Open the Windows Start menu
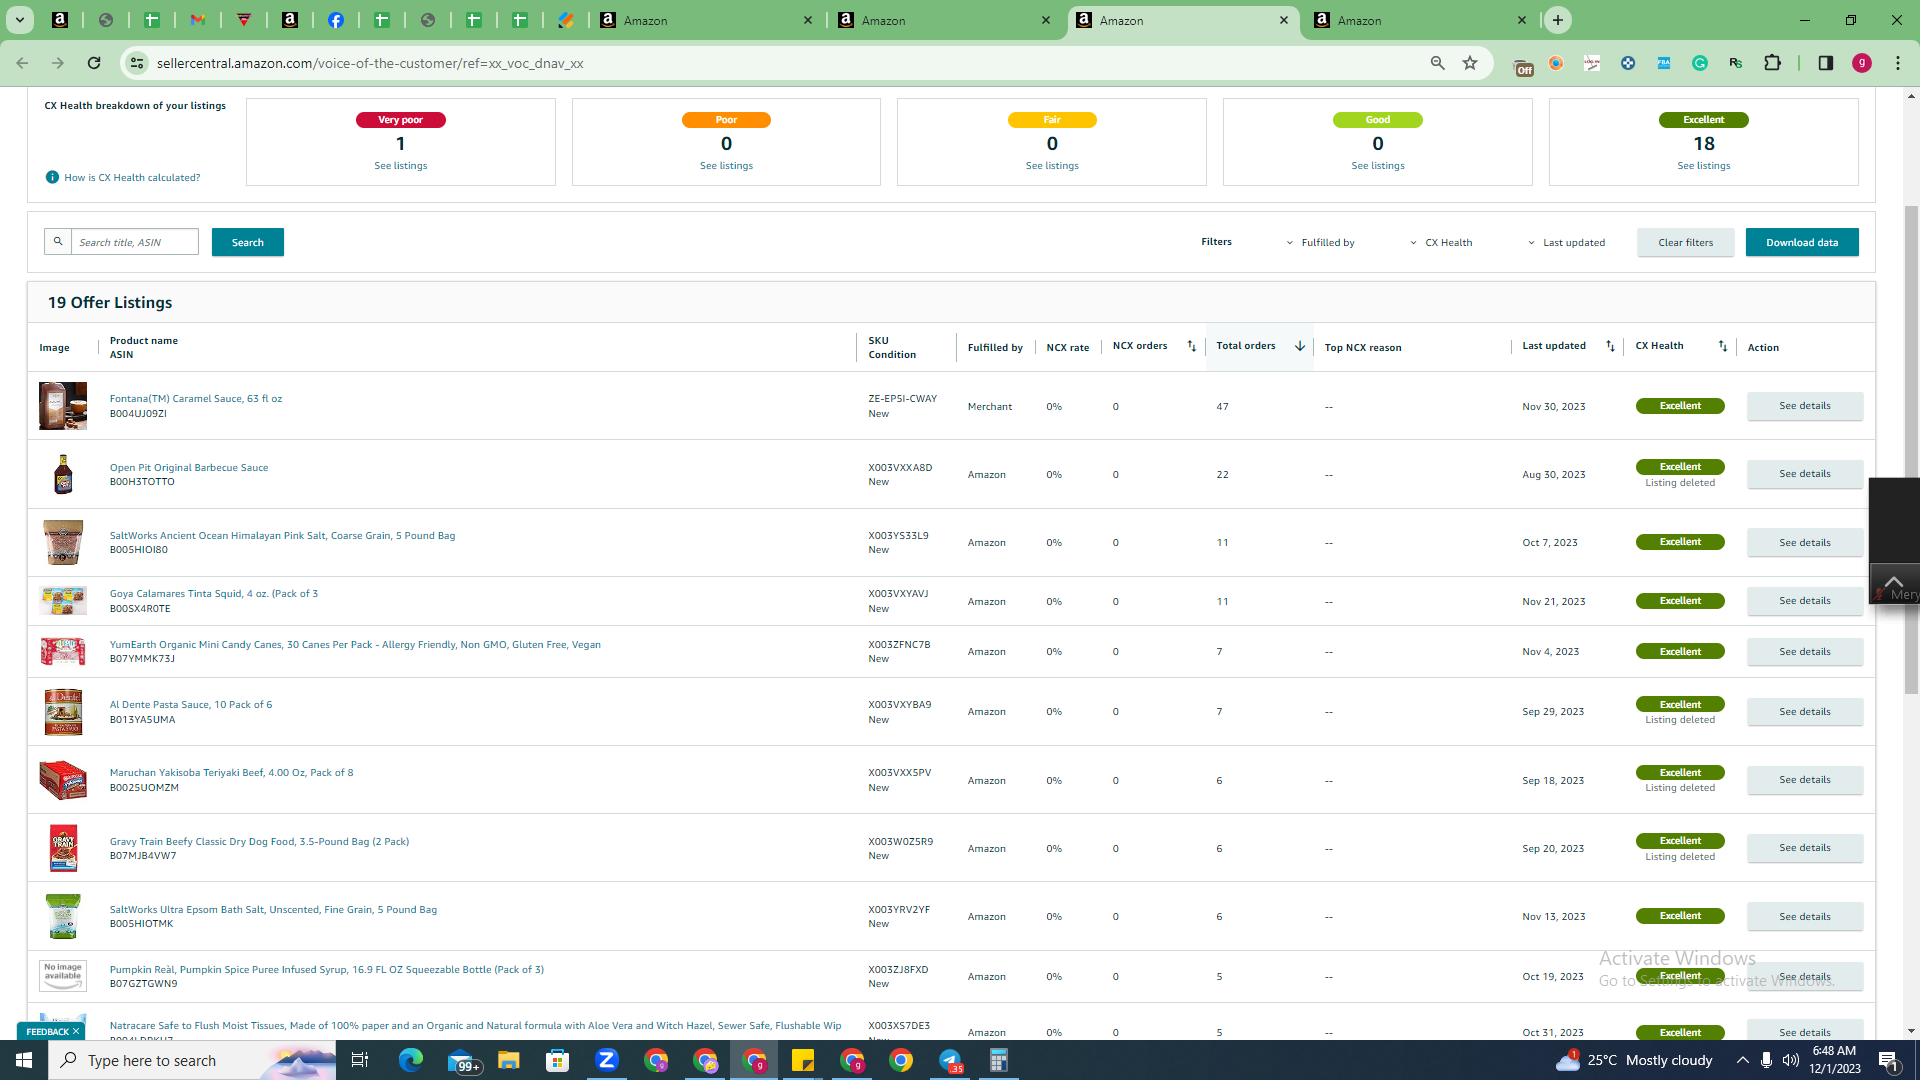Image resolution: width=1920 pixels, height=1080 pixels. pyautogui.click(x=24, y=1060)
